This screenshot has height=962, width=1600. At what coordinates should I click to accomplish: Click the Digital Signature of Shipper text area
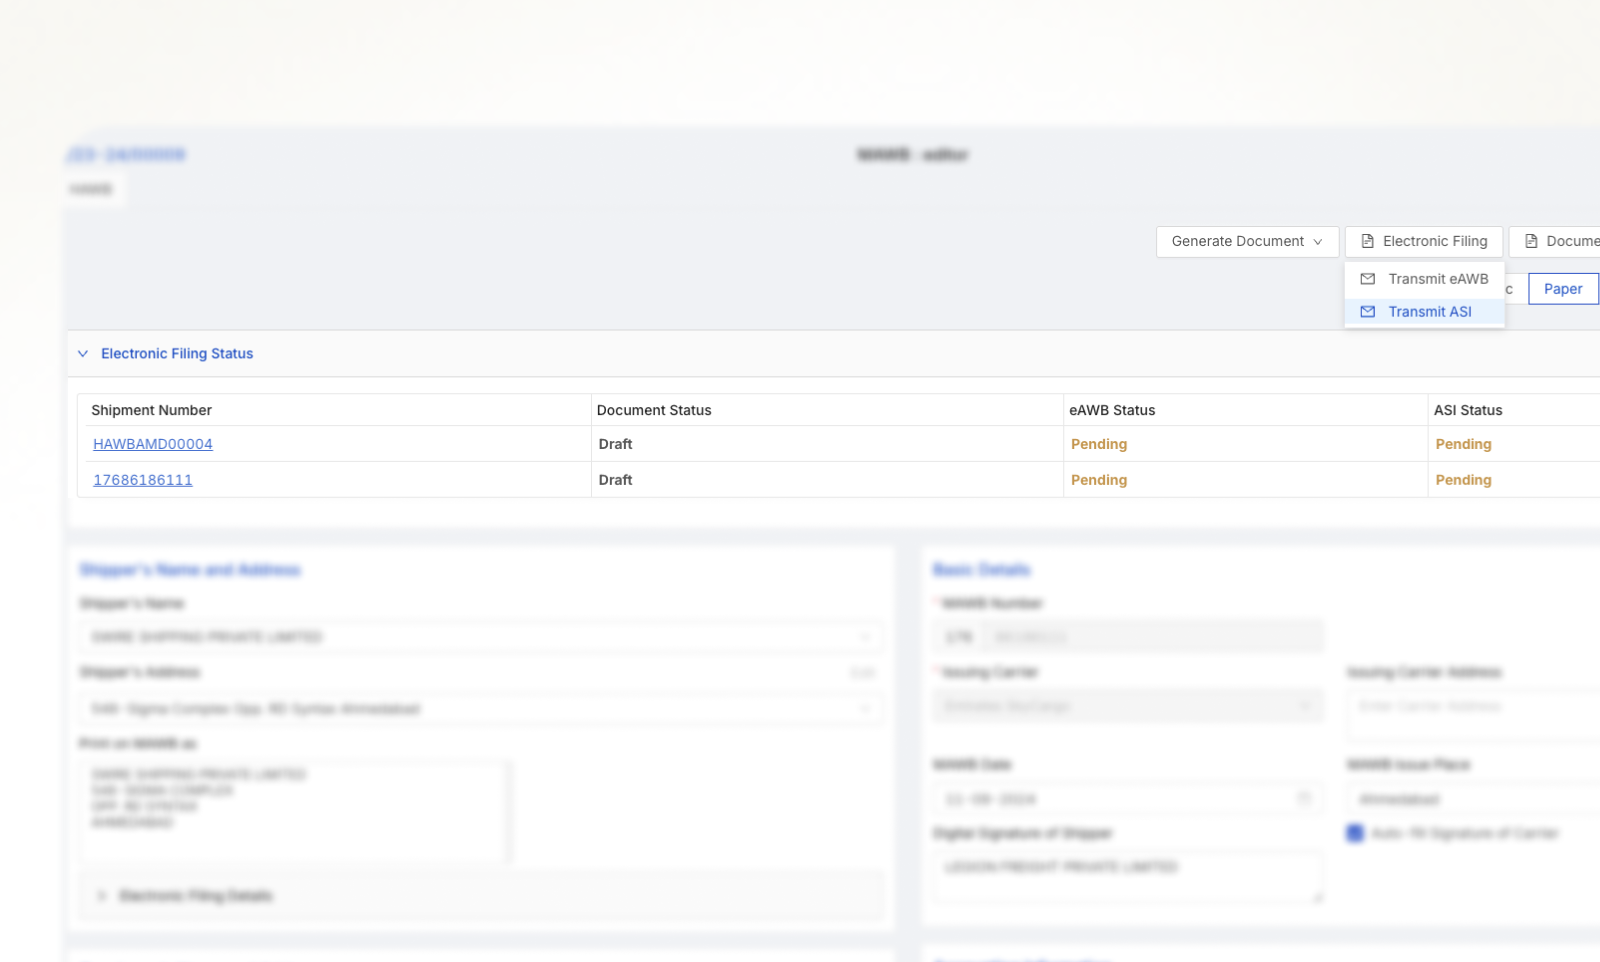point(1126,877)
